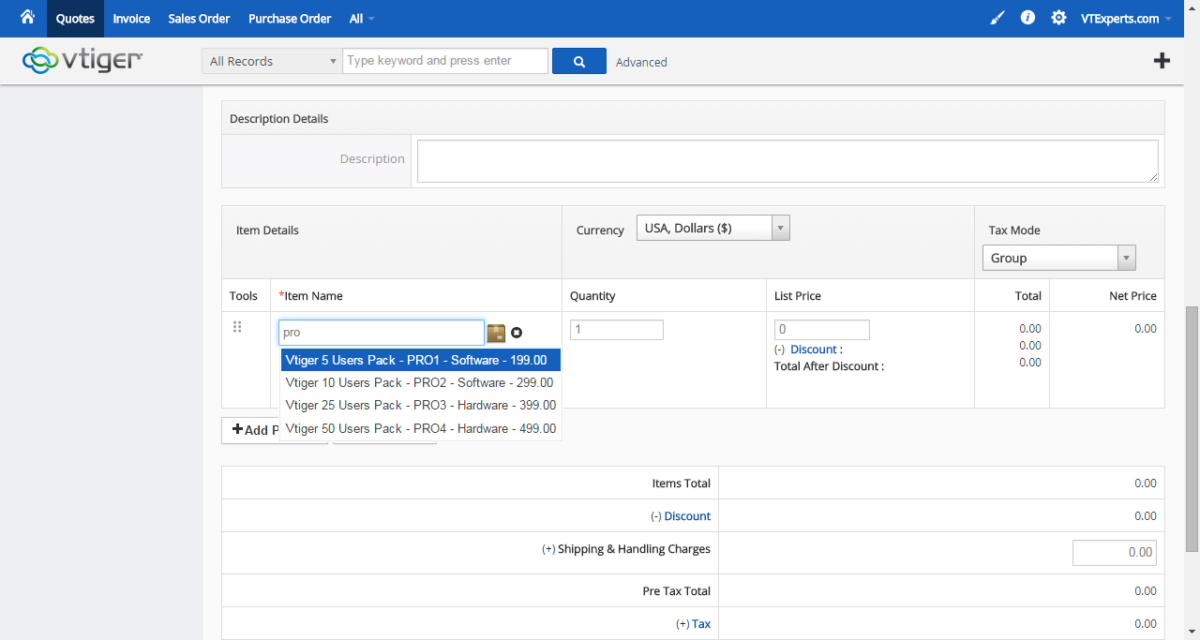Open the All Records search dropdown
Screen dimensions: 1200x640
272,61
